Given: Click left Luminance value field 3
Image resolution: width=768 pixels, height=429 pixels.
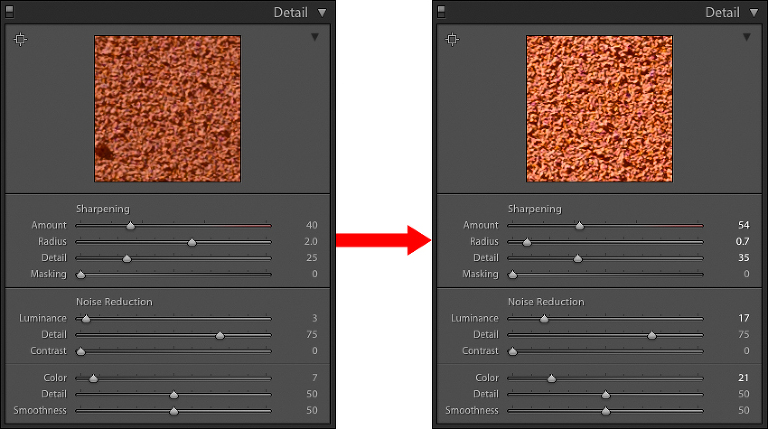Looking at the screenshot, I should [x=315, y=318].
